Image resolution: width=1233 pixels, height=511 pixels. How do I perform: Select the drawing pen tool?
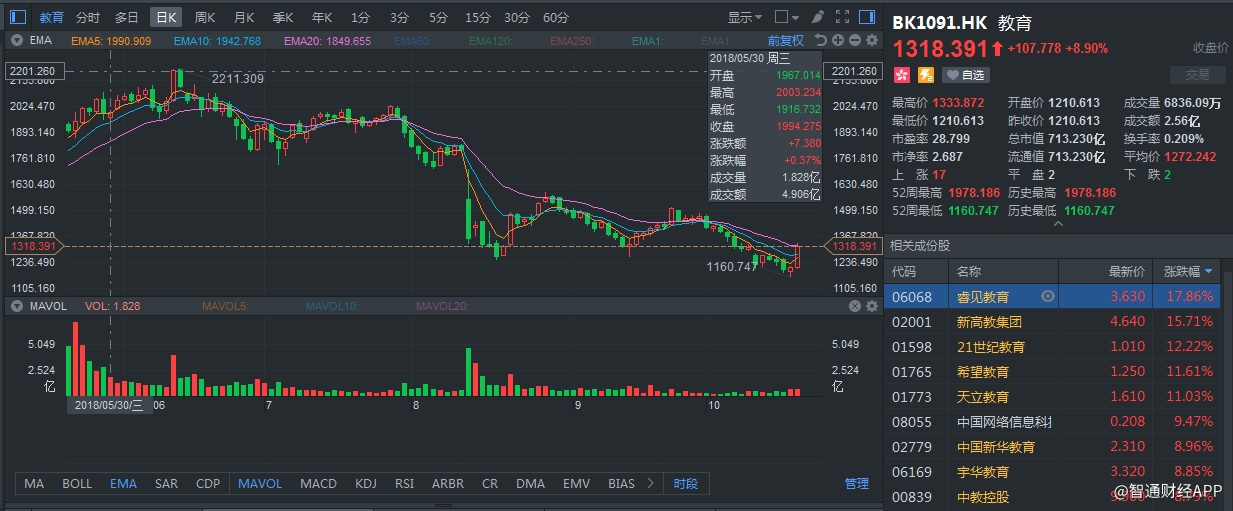coord(817,17)
